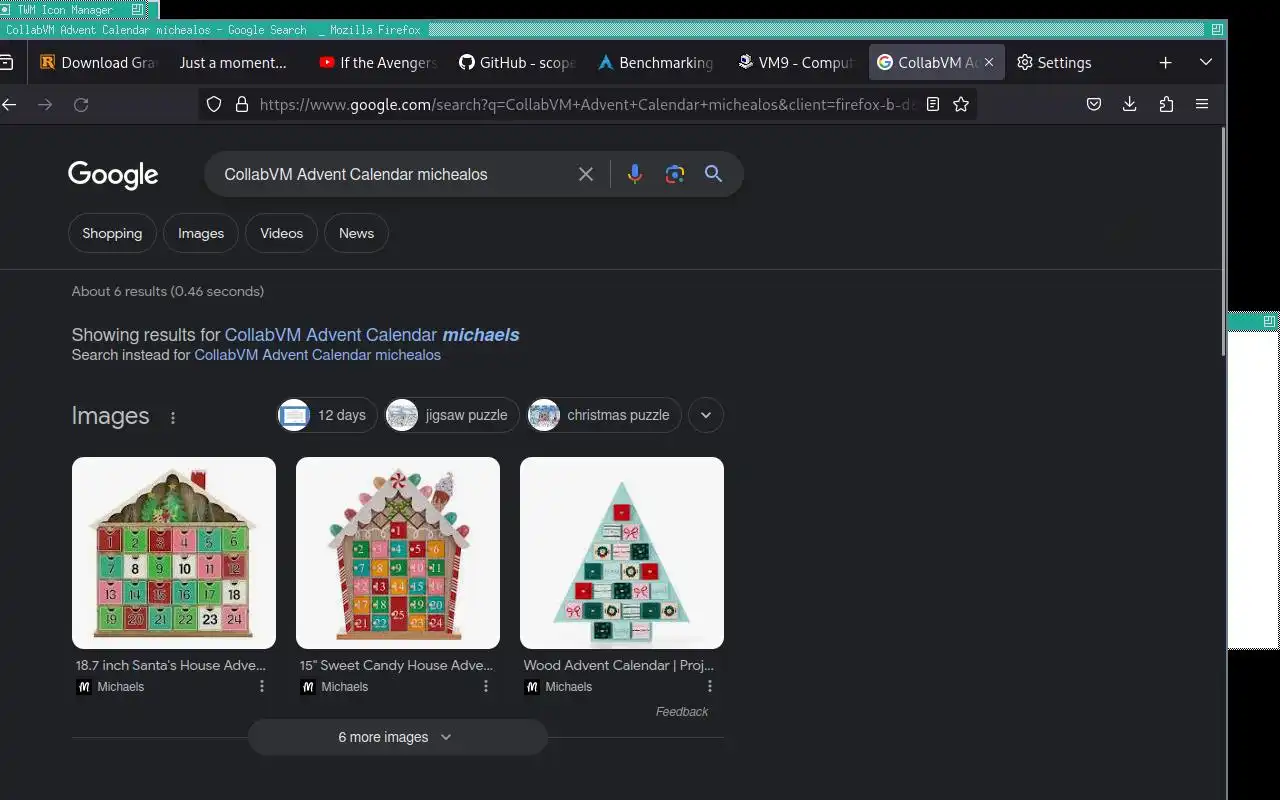Search by image with the Lens icon

point(675,174)
